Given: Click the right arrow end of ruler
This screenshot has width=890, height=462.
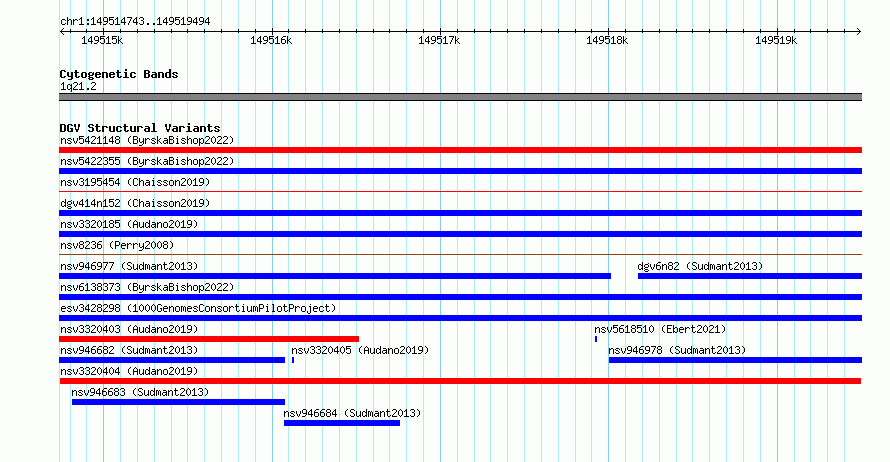Looking at the screenshot, I should (859, 32).
